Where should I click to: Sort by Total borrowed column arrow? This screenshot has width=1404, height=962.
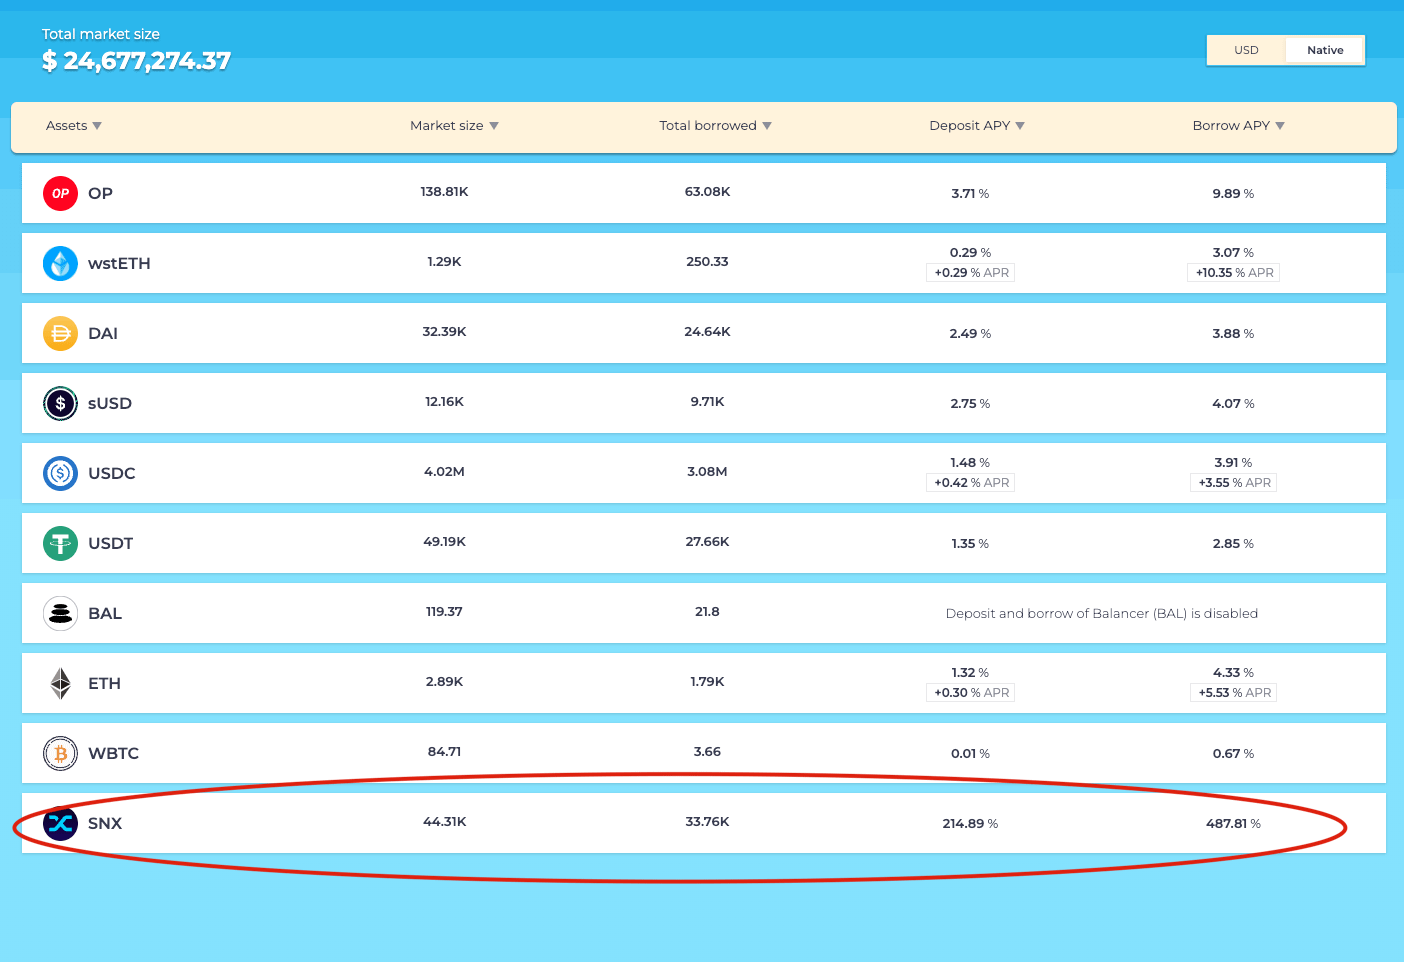point(767,126)
